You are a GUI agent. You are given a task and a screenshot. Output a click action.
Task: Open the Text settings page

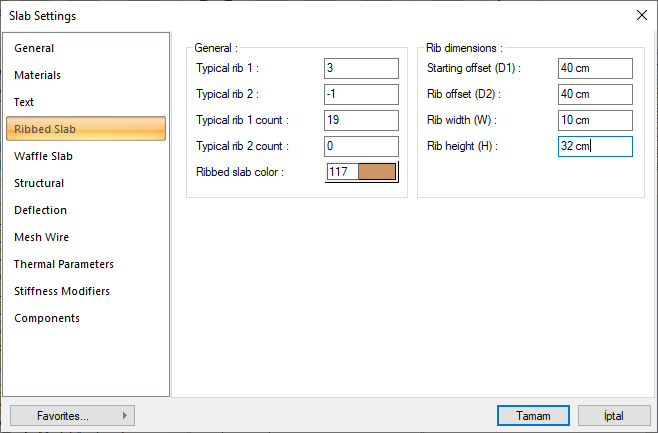pyautogui.click(x=24, y=102)
